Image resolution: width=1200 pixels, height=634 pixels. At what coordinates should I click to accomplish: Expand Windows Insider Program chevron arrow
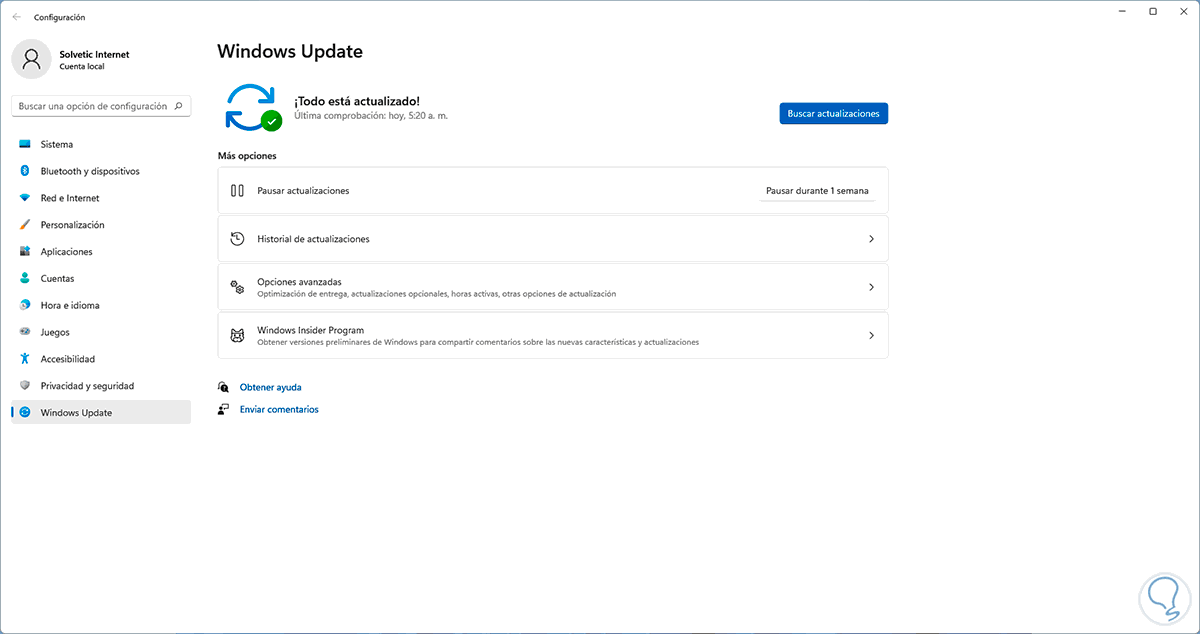(x=871, y=335)
